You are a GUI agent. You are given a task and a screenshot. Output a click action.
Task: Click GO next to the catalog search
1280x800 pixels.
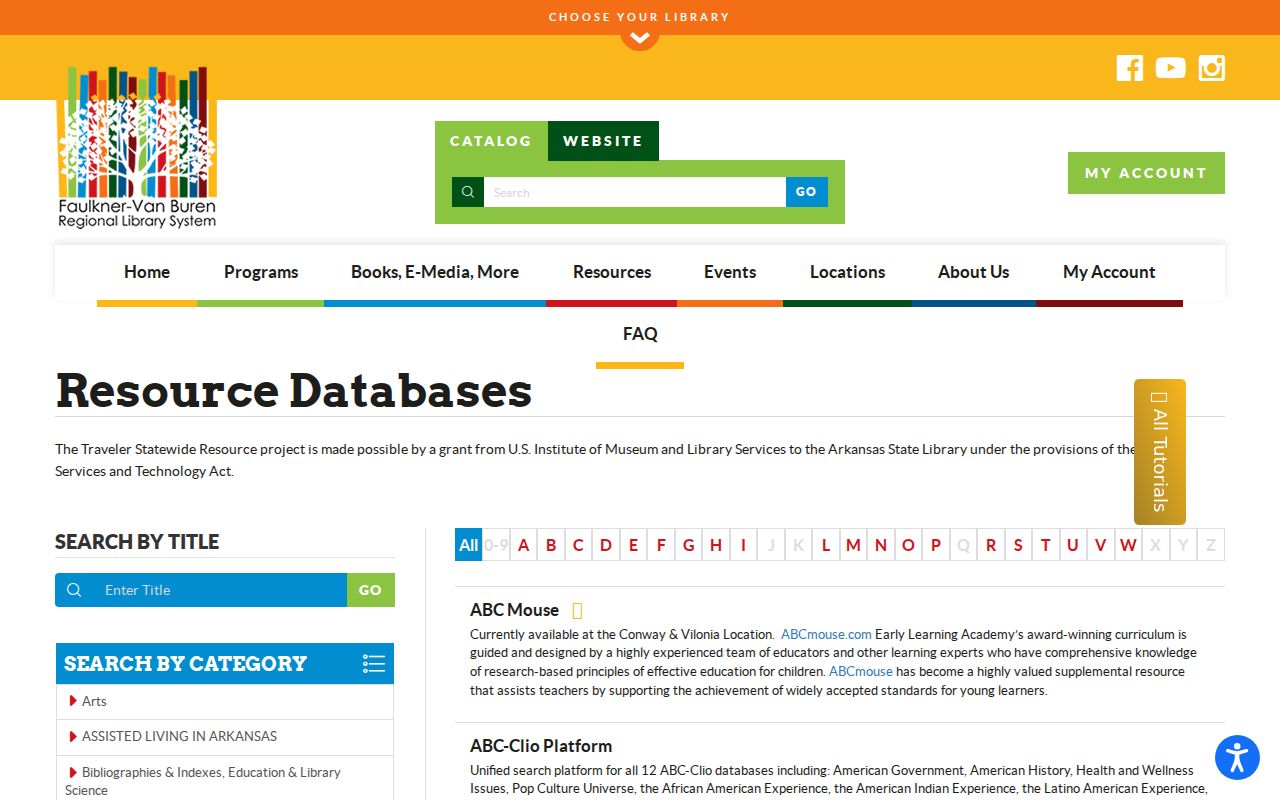click(x=807, y=192)
